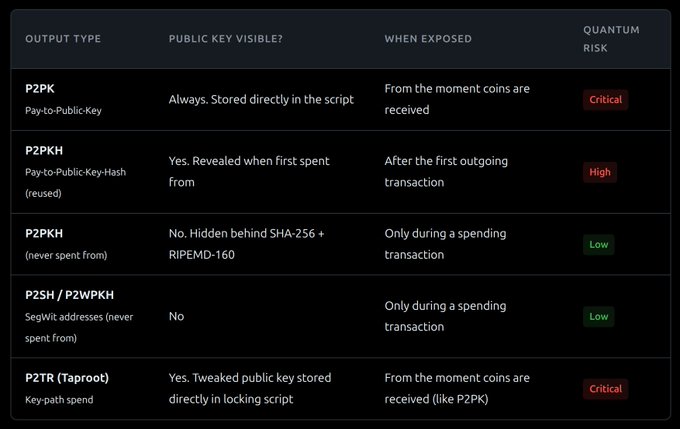The width and height of the screenshot is (680, 429).
Task: Click the OUTPUT TYPE column header
Action: (63, 39)
